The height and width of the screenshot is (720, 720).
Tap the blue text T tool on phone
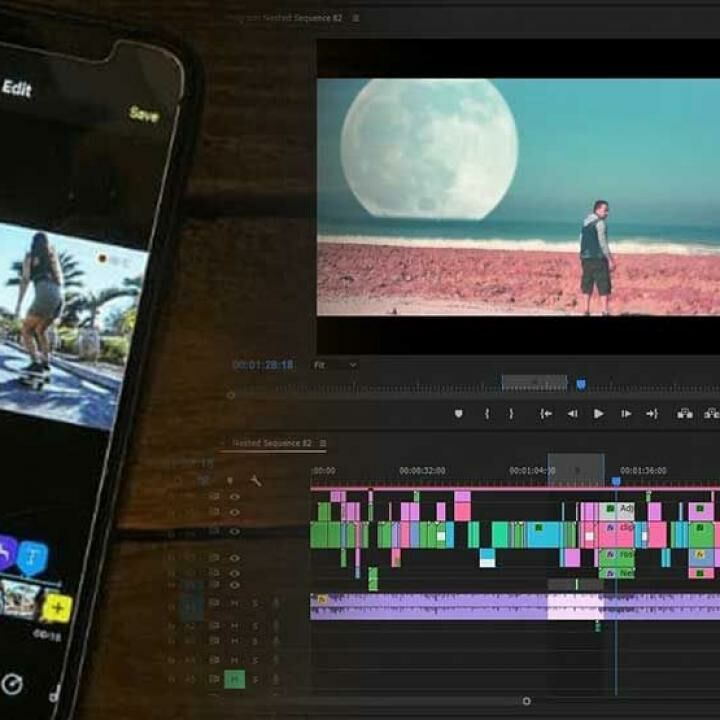tap(32, 557)
